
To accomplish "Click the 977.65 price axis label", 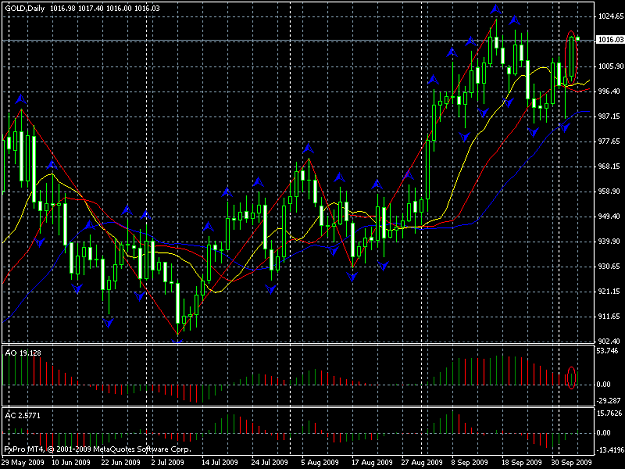I will (x=609, y=141).
